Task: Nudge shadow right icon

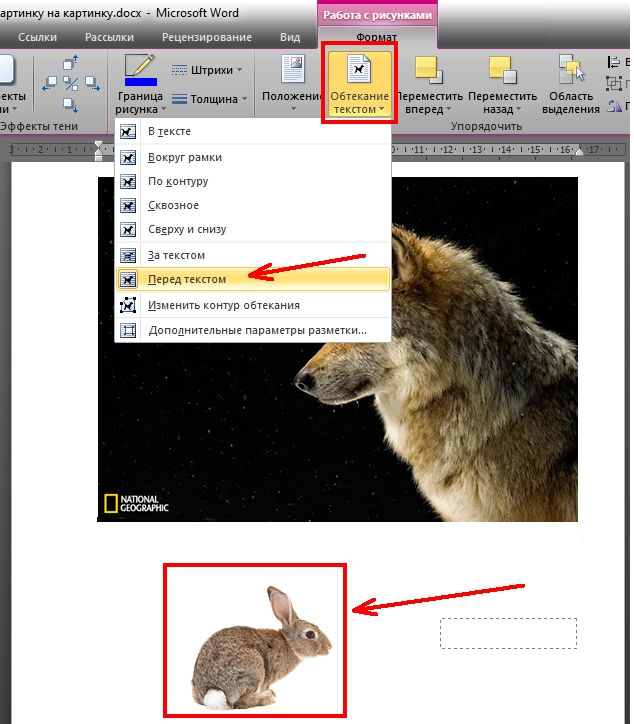Action: click(92, 84)
